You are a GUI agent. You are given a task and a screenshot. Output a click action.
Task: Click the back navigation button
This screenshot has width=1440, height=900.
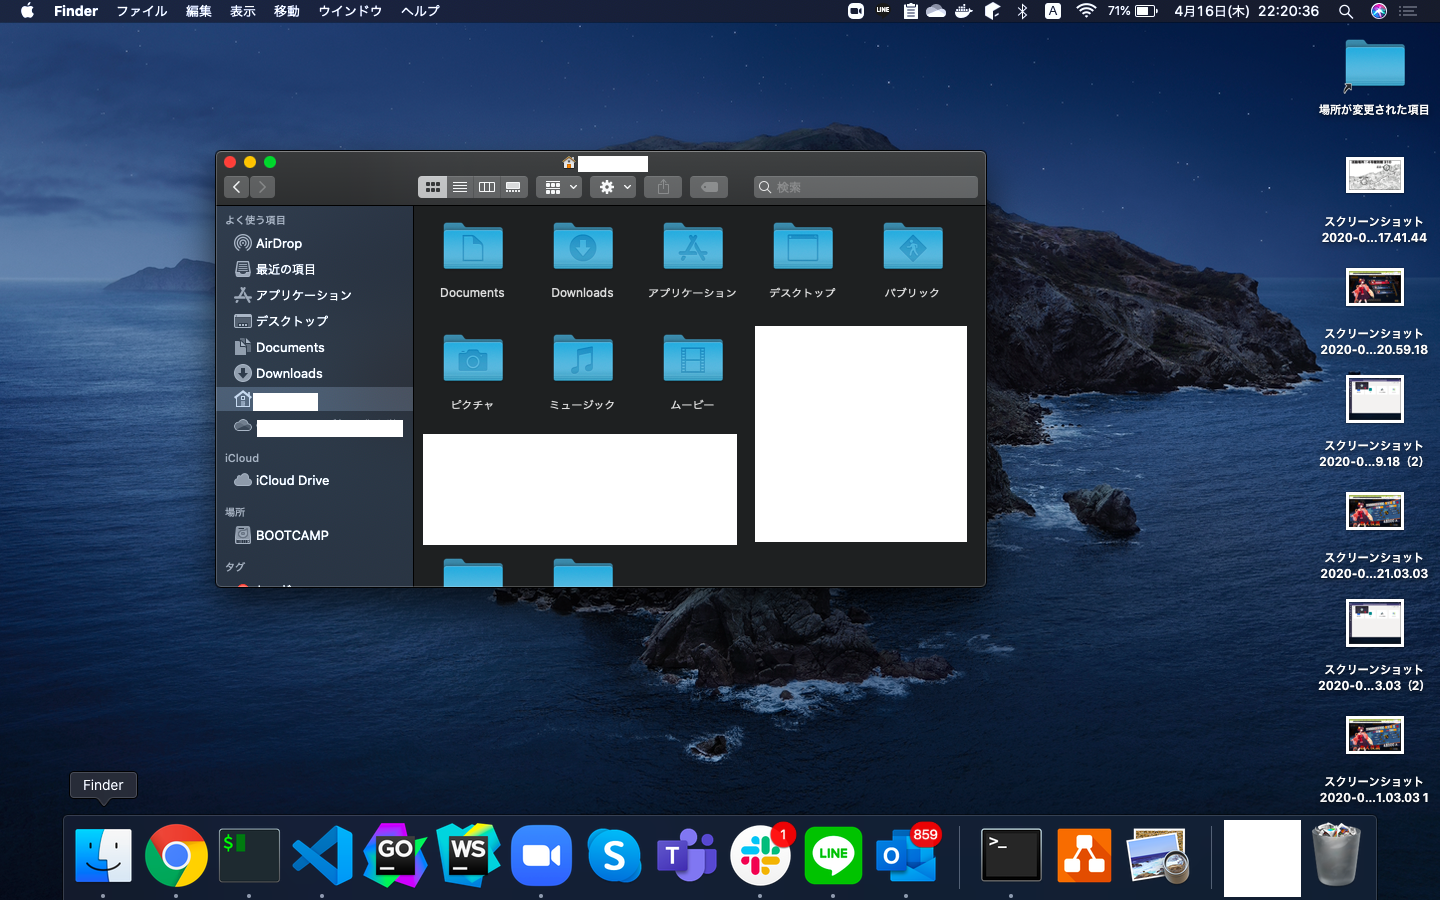[x=236, y=187]
